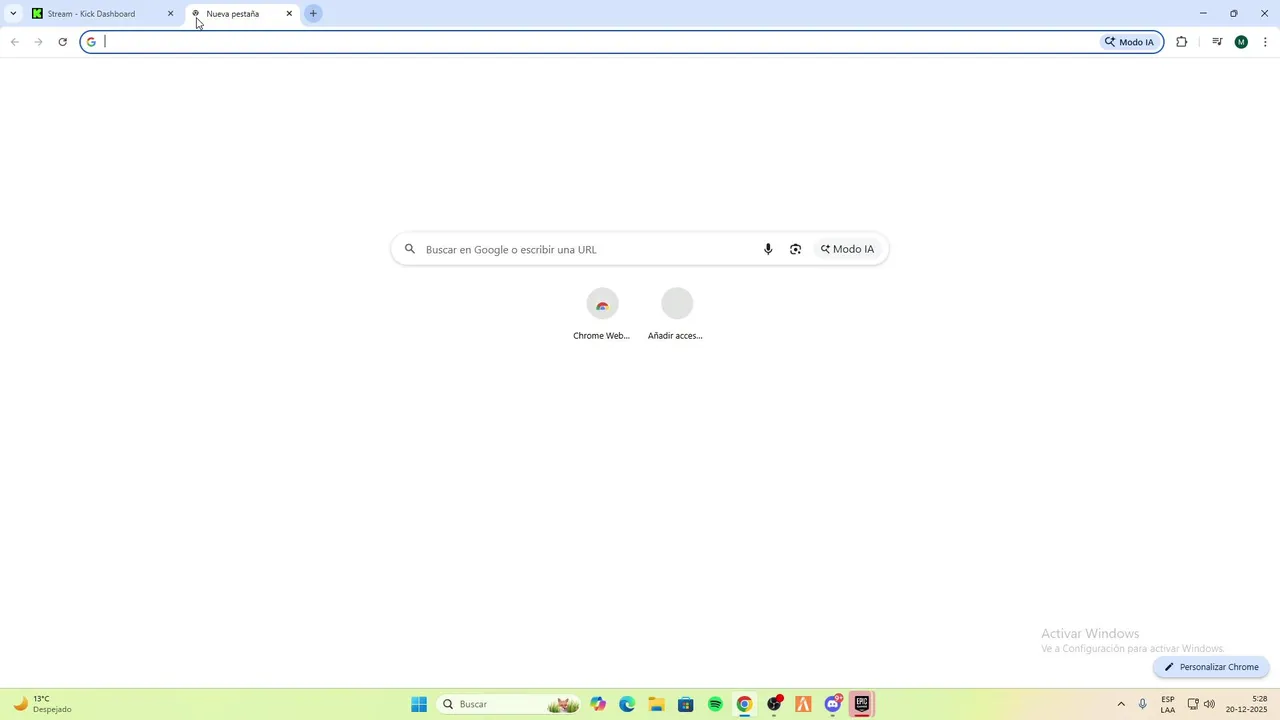Open File Explorer from the taskbar
Image resolution: width=1280 pixels, height=720 pixels.
point(656,704)
